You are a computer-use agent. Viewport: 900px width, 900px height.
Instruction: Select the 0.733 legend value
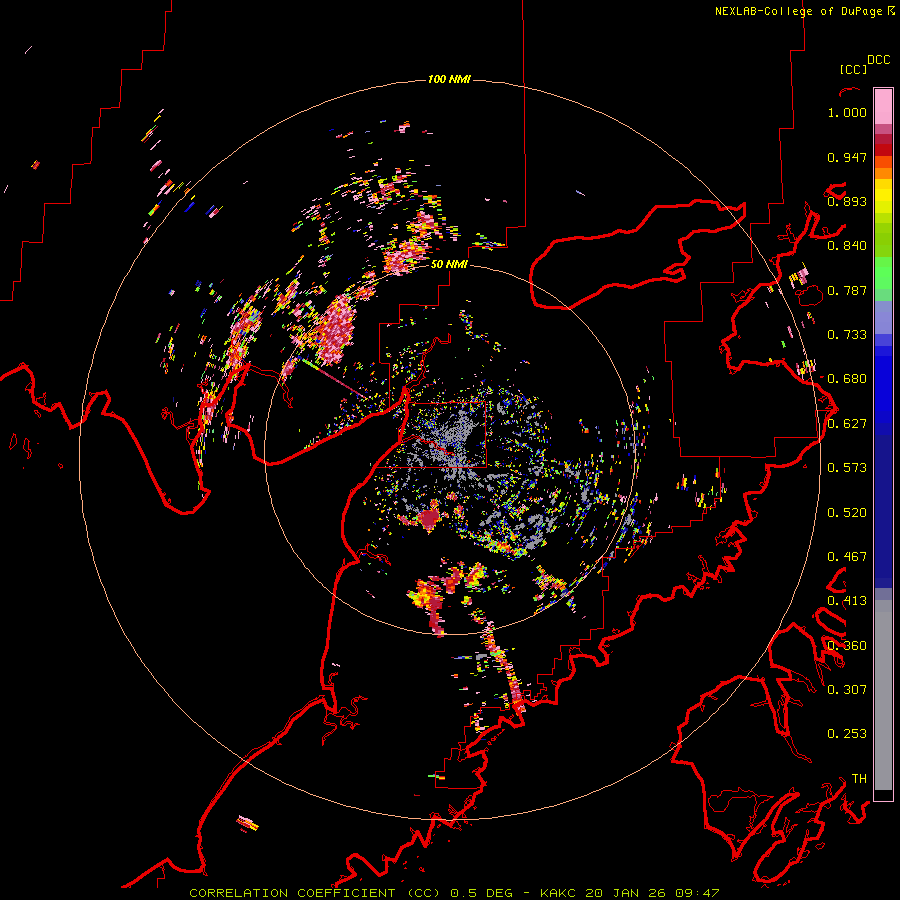point(847,335)
